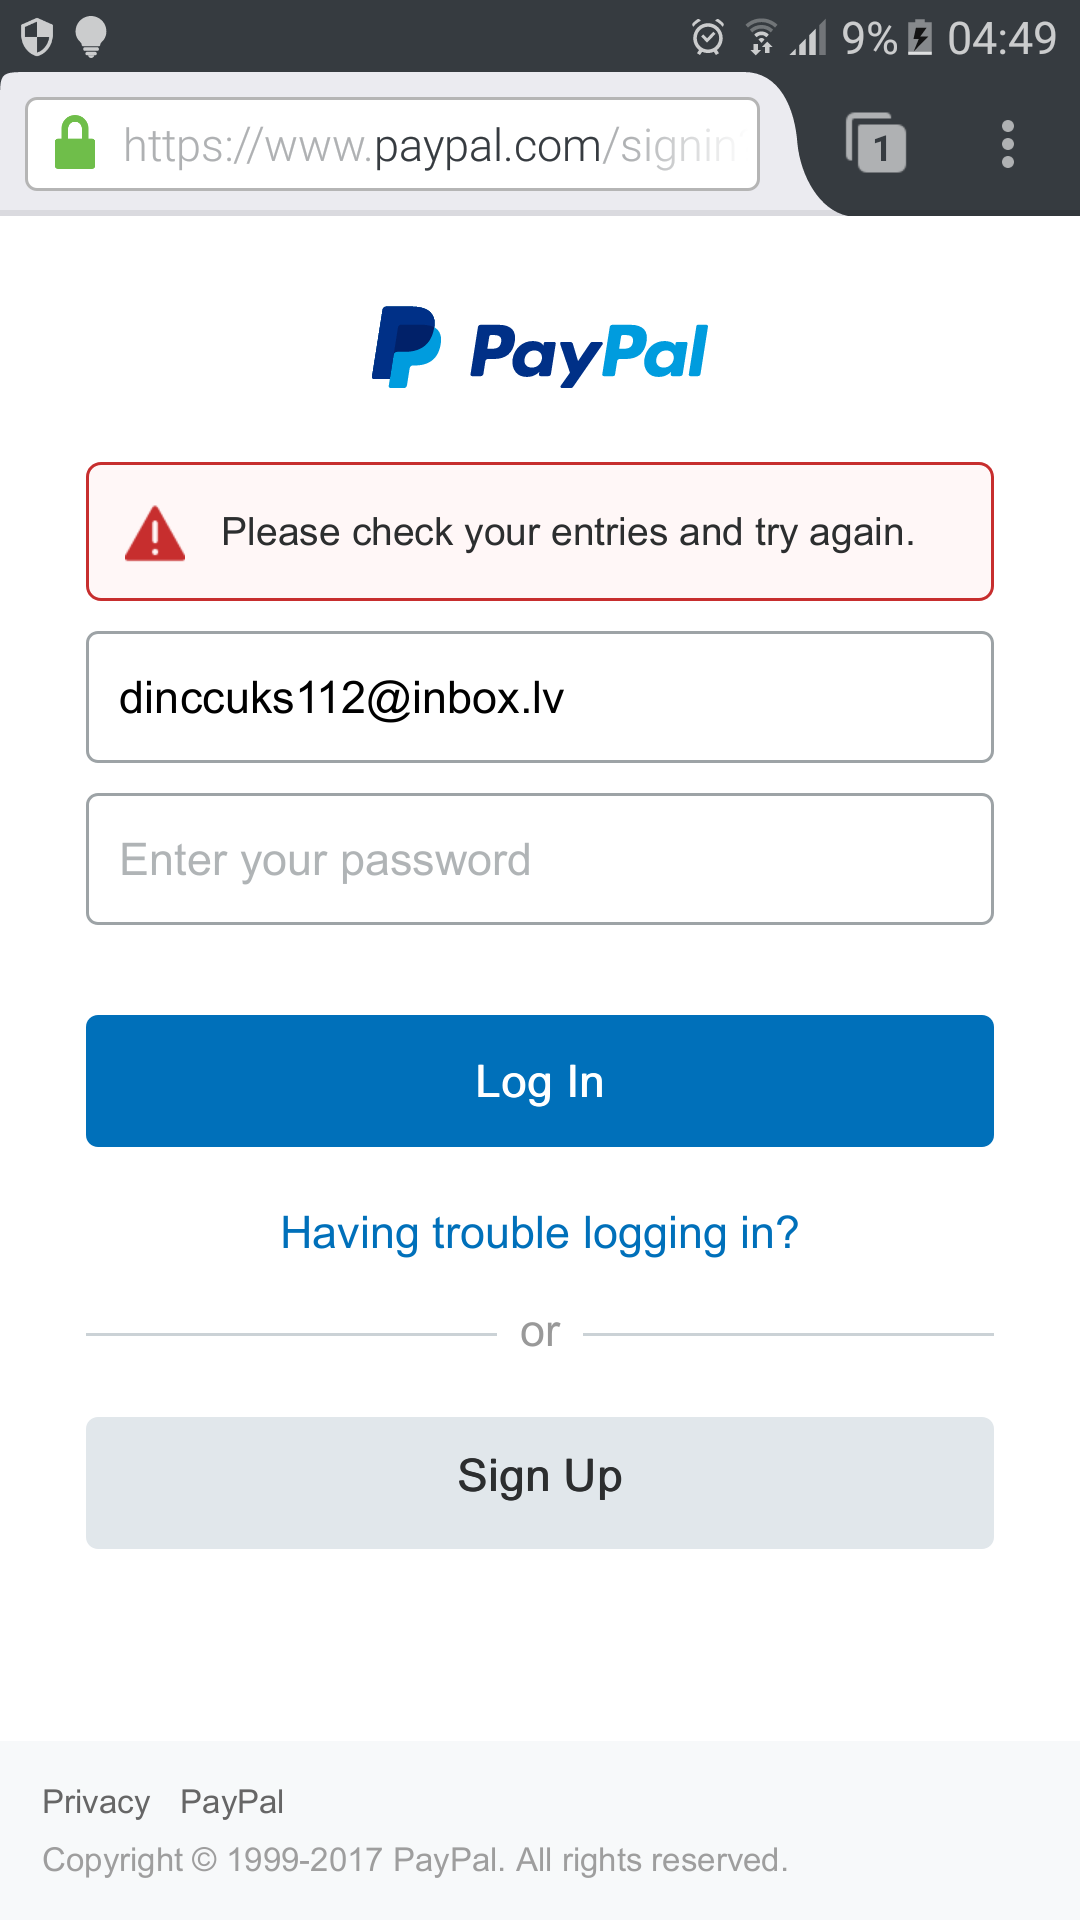Focus the Enter your password field
The height and width of the screenshot is (1920, 1080).
[540, 859]
